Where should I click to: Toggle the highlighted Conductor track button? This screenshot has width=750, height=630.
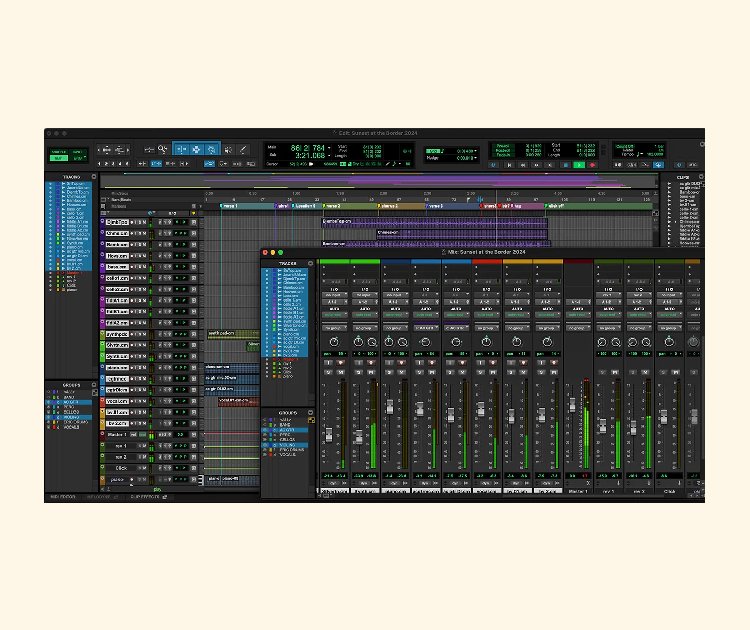pyautogui.click(x=659, y=165)
